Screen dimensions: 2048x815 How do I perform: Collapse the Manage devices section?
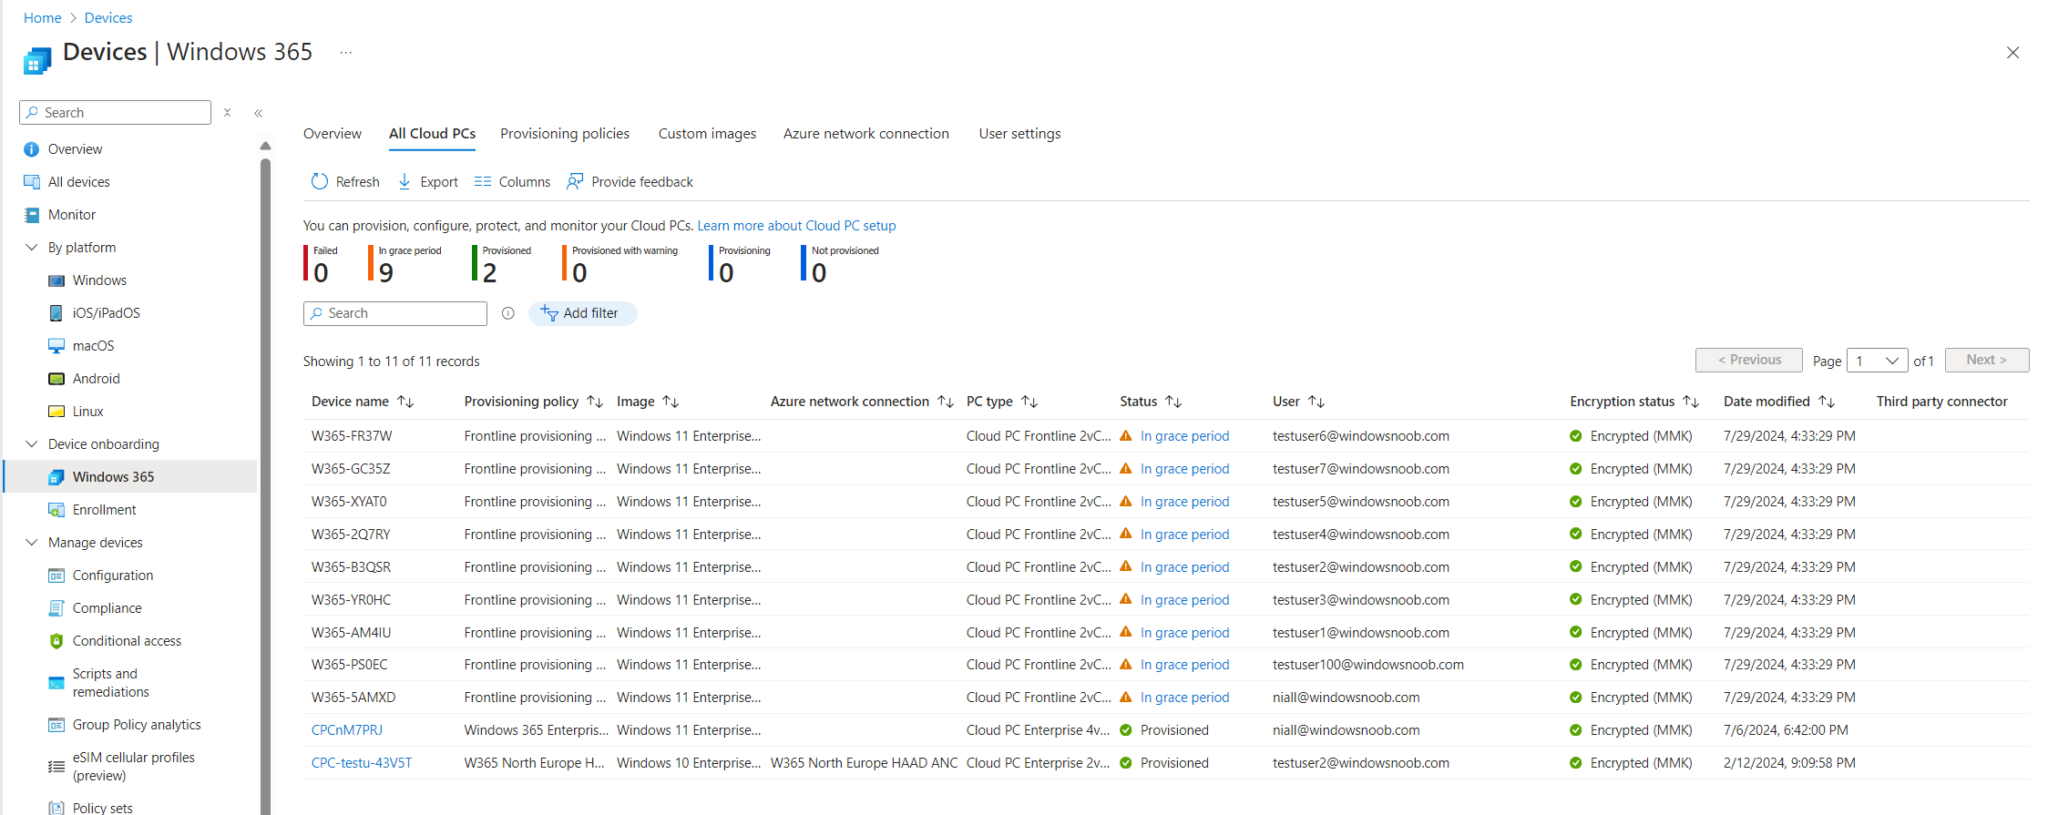[32, 542]
